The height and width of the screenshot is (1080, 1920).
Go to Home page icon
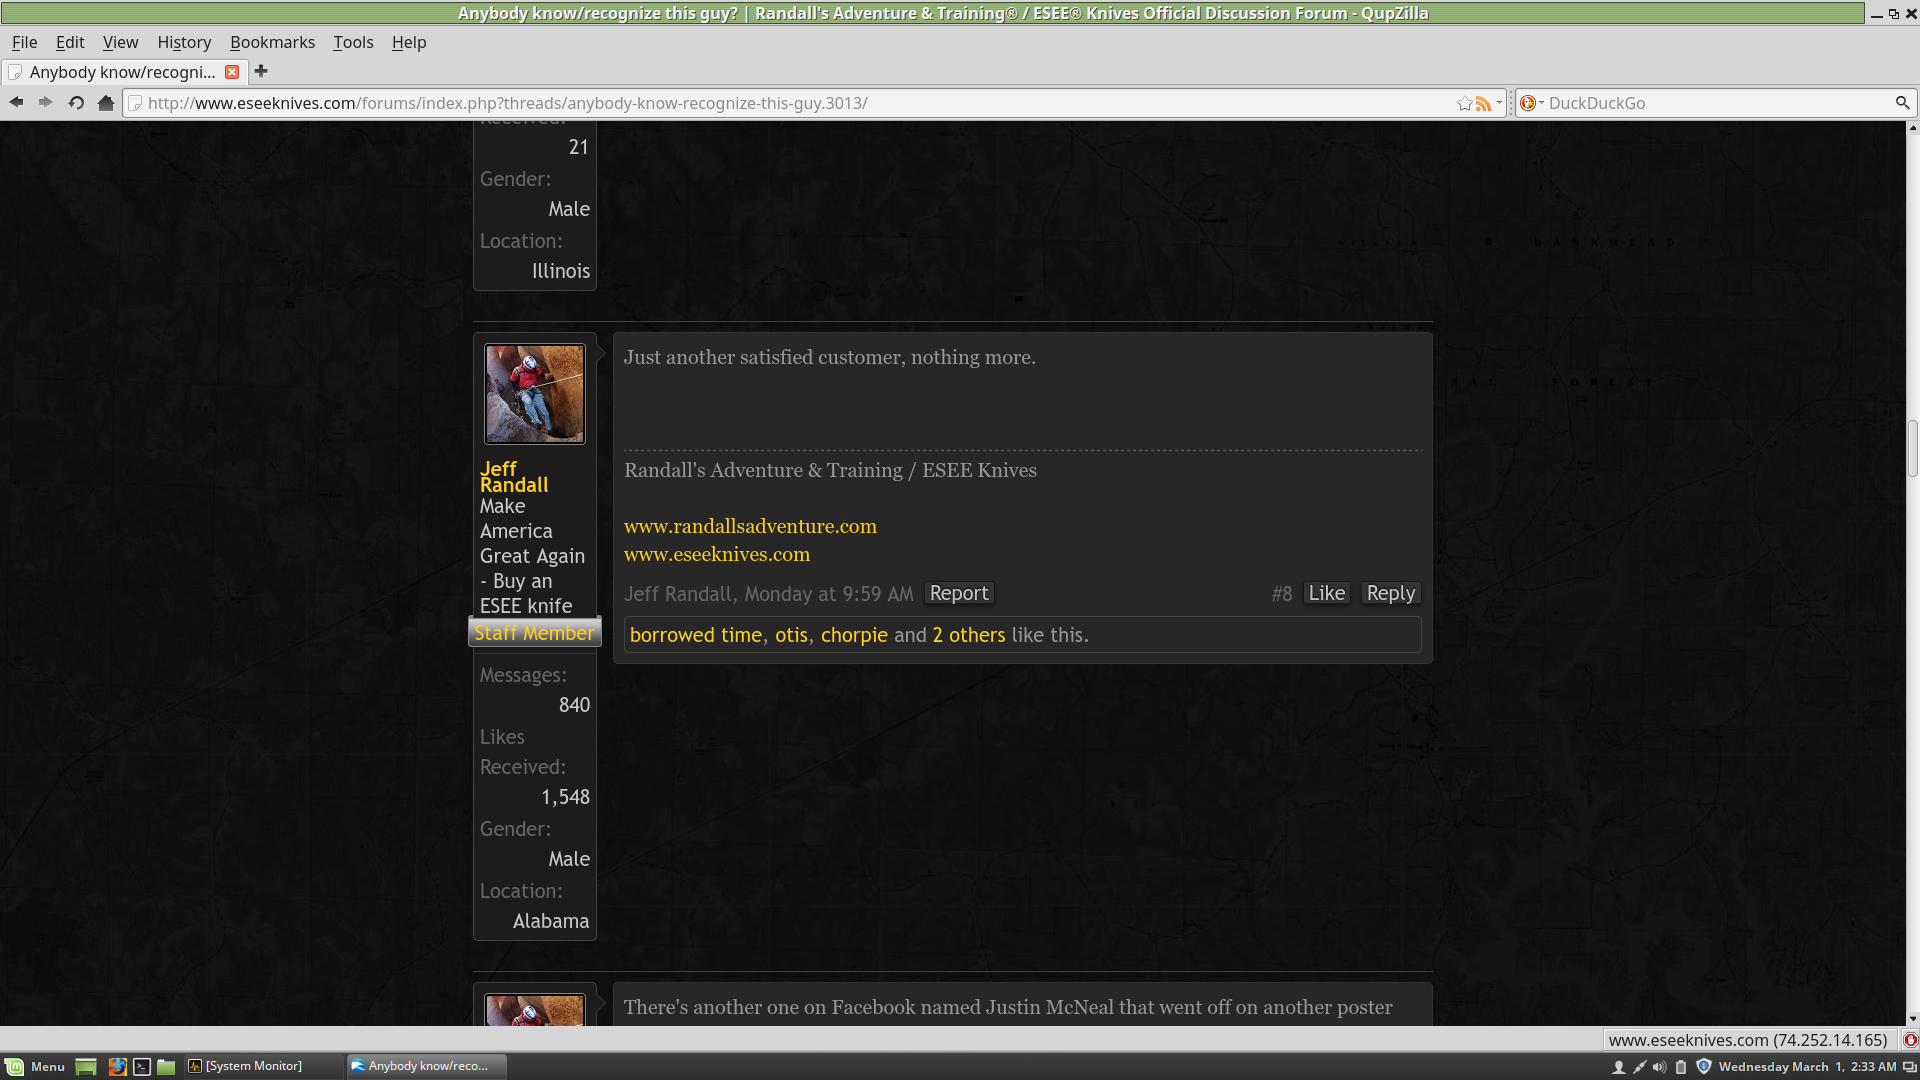click(106, 102)
